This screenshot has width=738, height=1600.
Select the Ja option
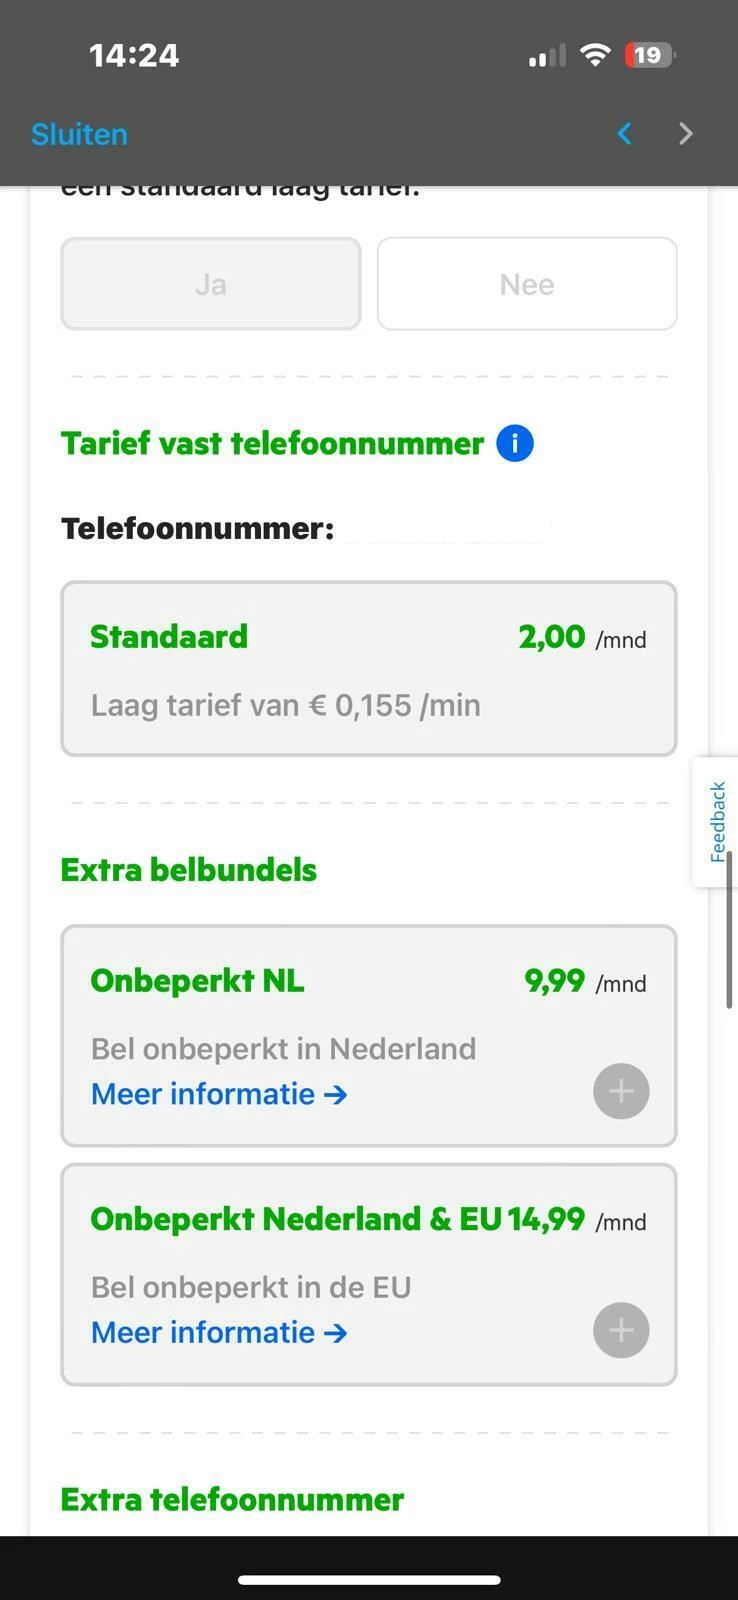tap(211, 284)
